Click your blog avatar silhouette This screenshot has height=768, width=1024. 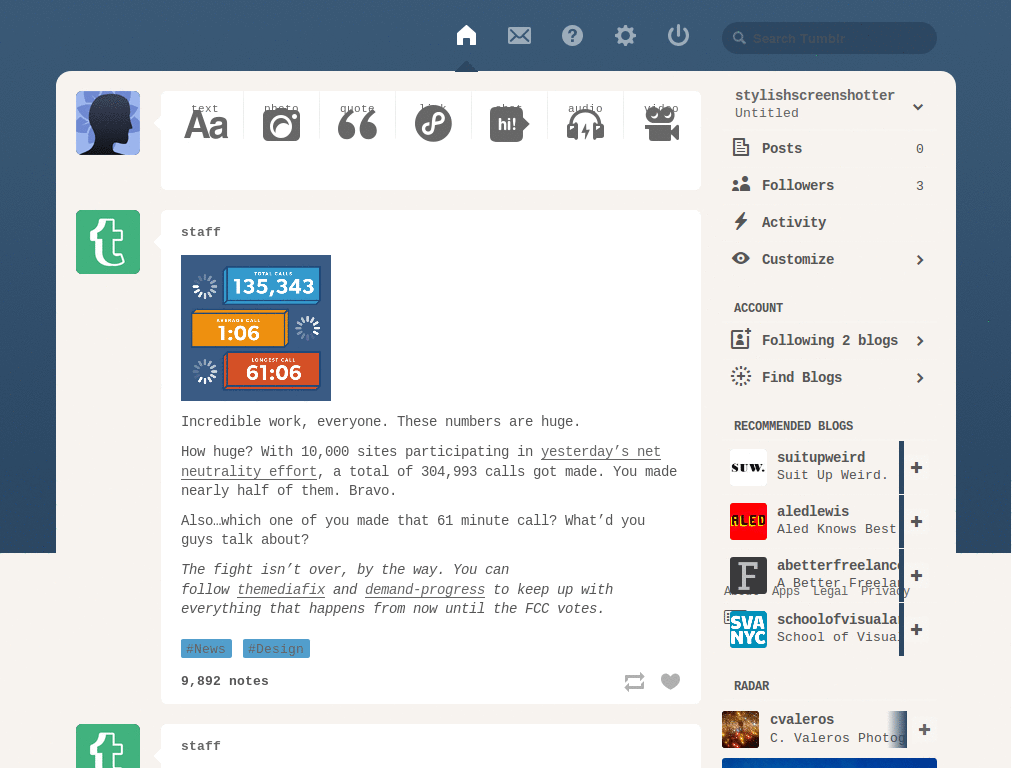(108, 123)
